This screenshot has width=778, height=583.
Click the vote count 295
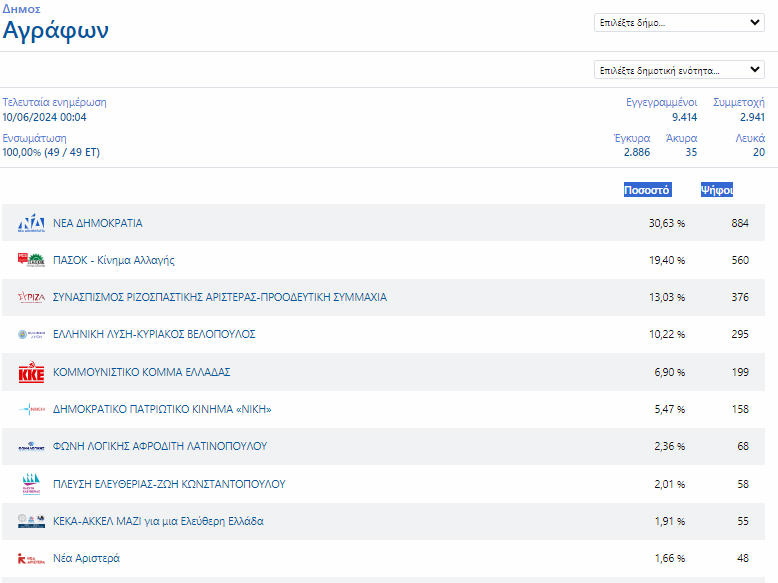(740, 334)
